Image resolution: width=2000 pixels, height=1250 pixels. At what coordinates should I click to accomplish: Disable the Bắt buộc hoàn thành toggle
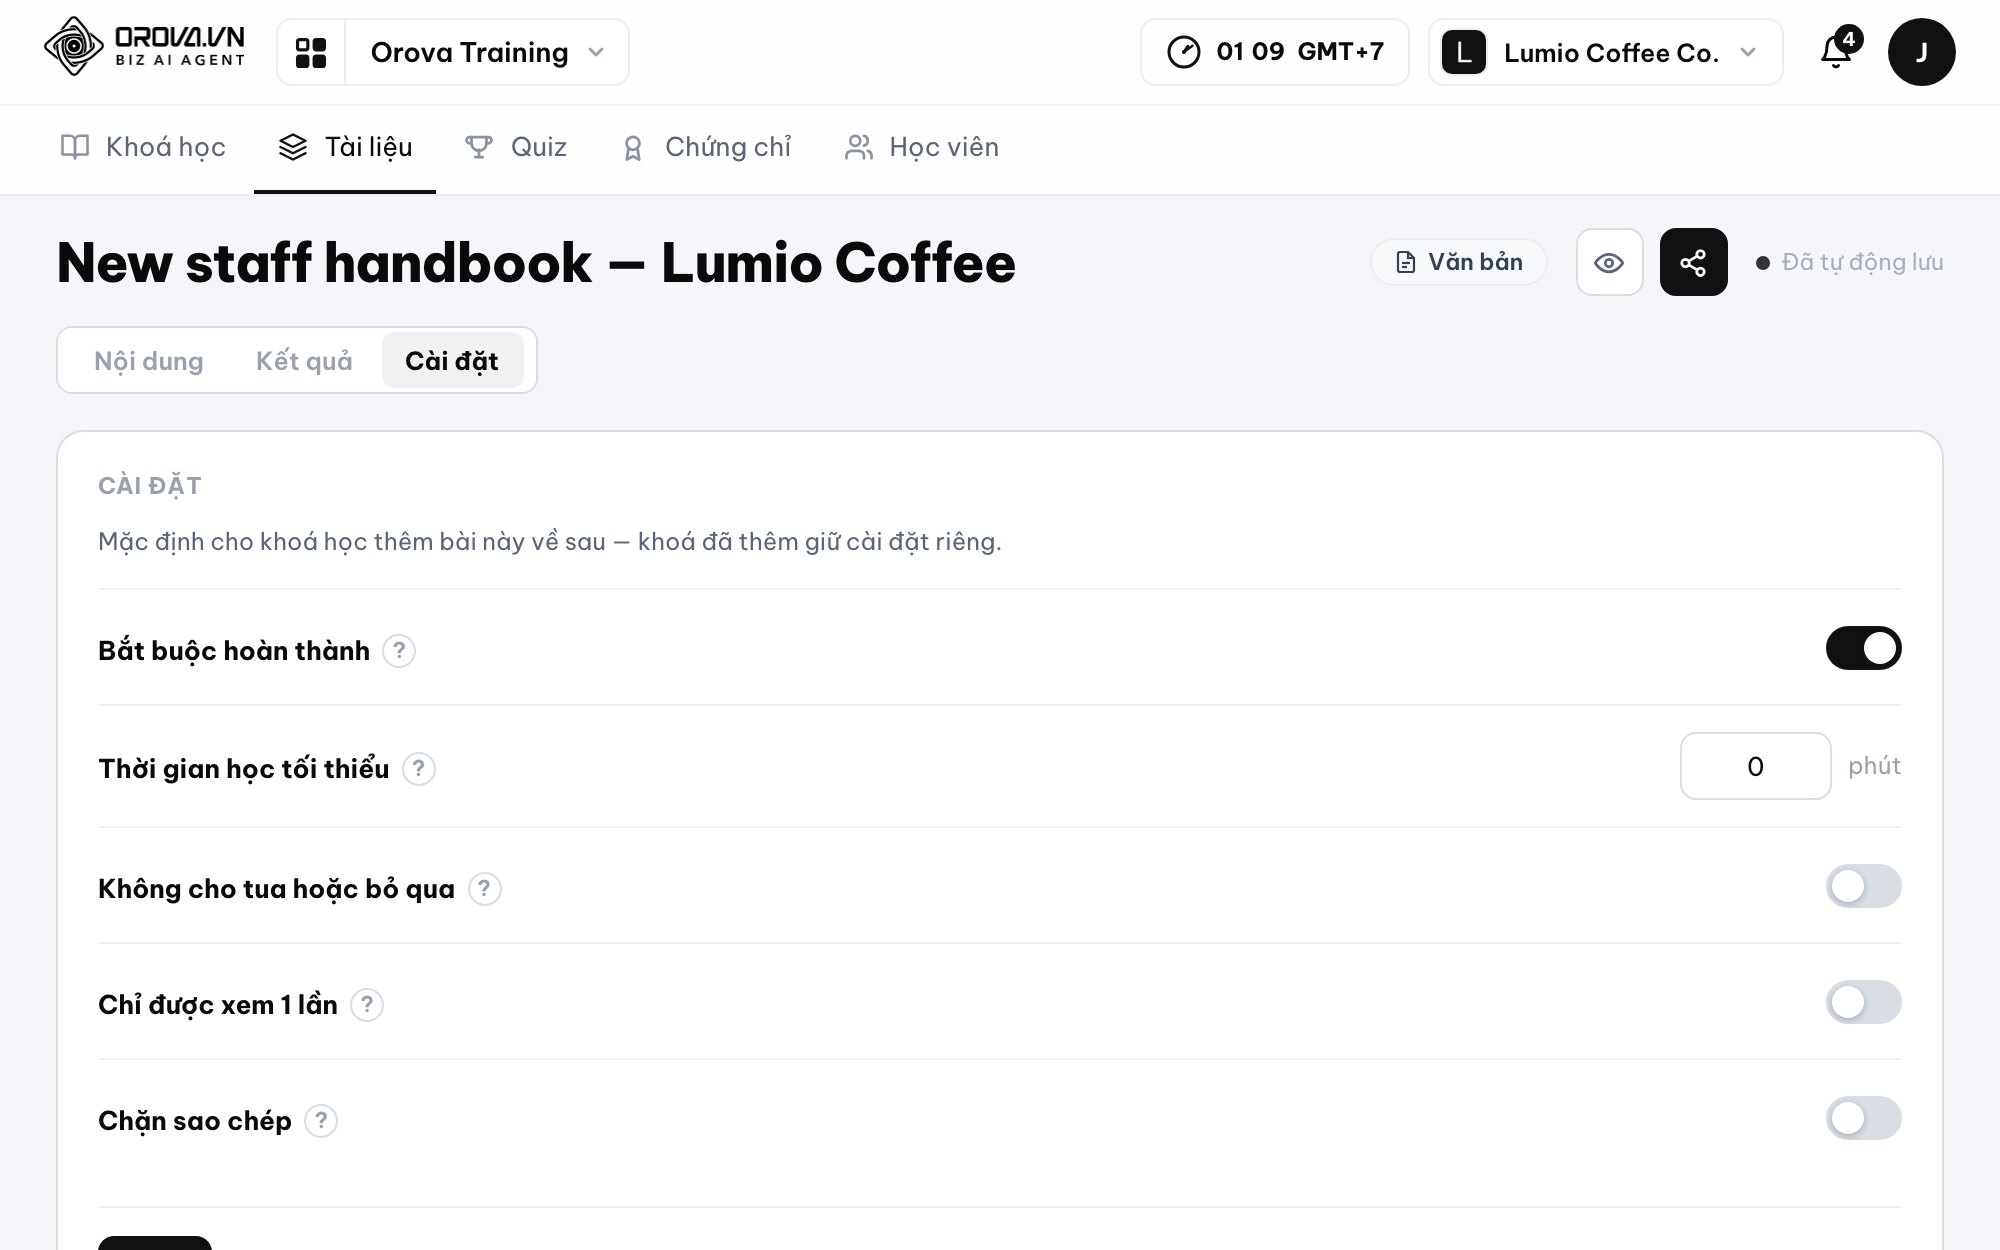point(1863,648)
